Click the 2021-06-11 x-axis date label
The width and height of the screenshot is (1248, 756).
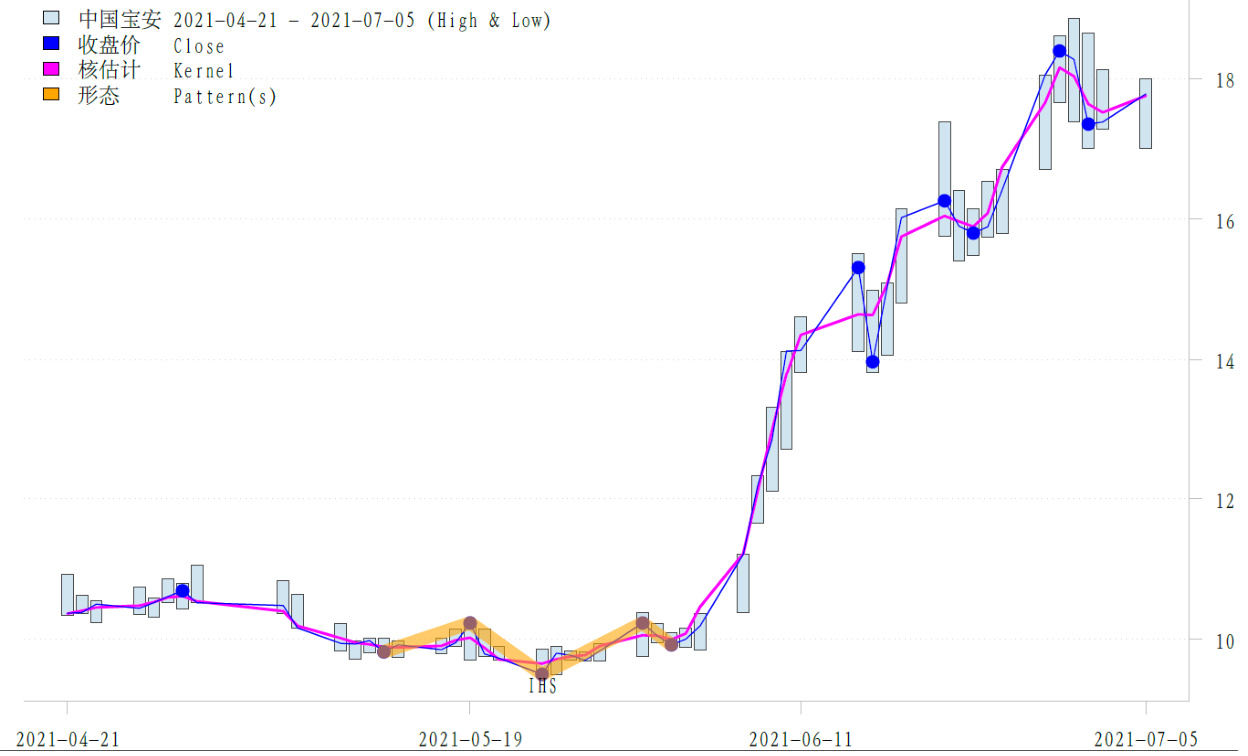(800, 739)
